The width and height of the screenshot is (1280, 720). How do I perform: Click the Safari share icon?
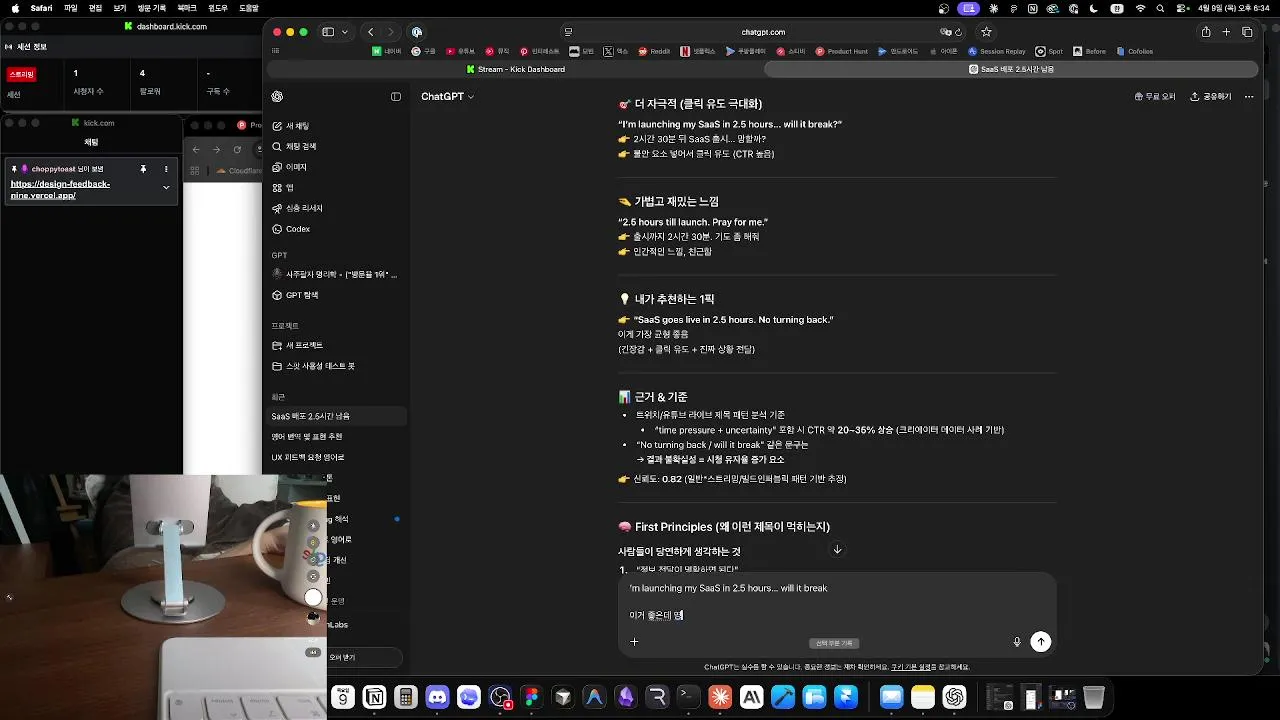pyautogui.click(x=1206, y=32)
